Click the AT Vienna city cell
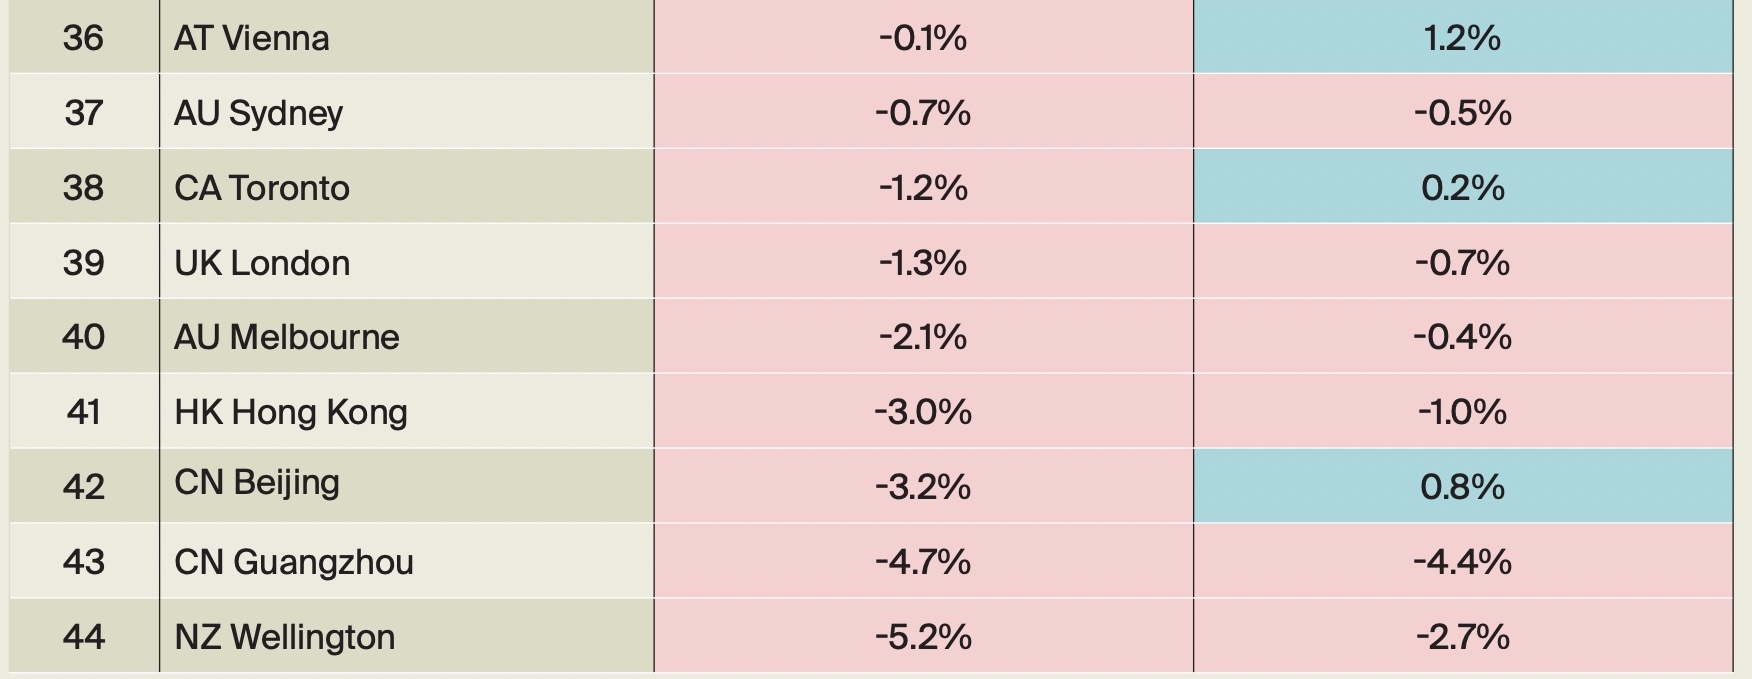This screenshot has height=679, width=1752. coord(252,38)
